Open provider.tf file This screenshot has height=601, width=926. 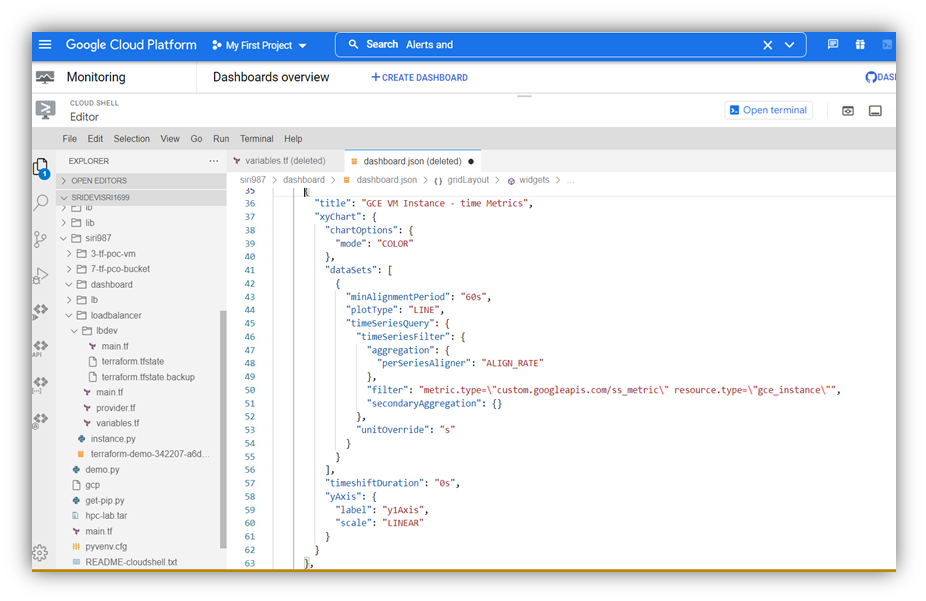click(116, 408)
